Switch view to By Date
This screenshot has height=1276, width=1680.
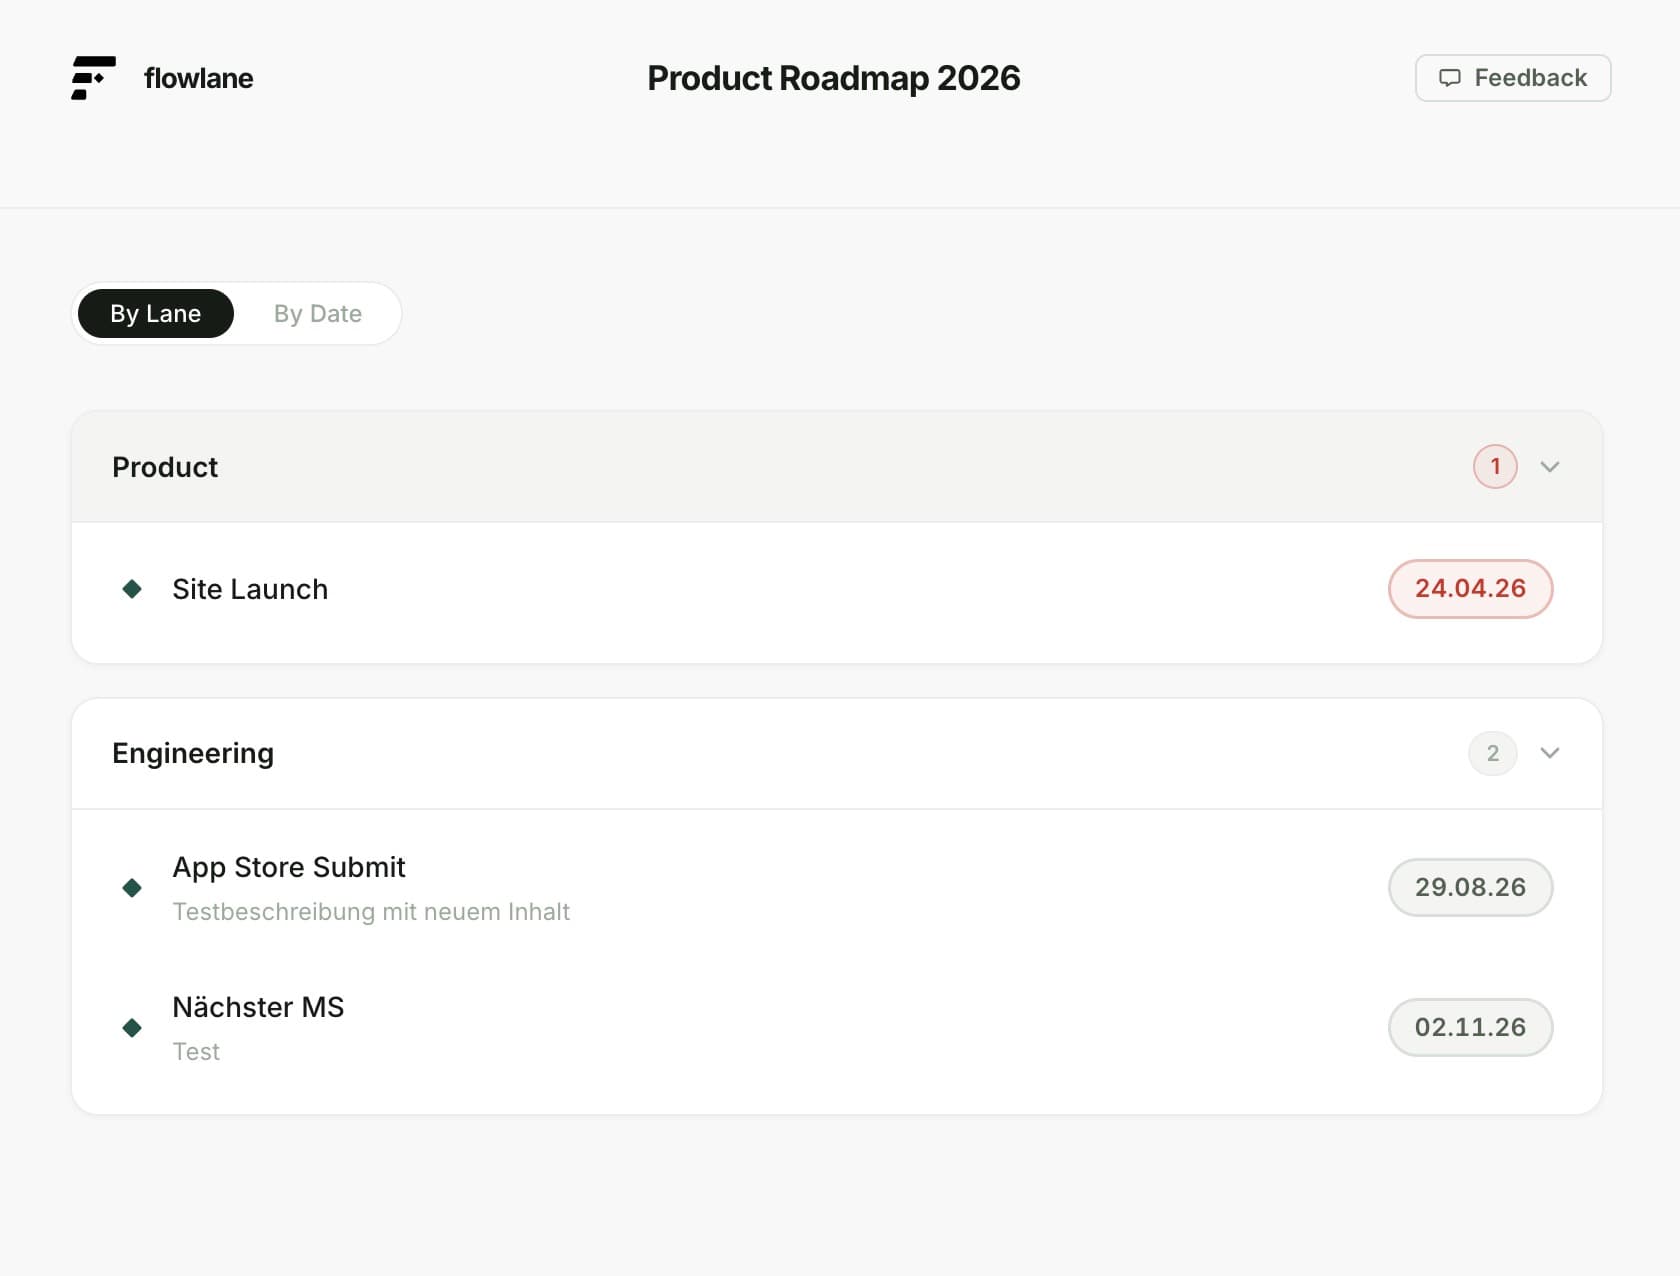pyautogui.click(x=318, y=314)
